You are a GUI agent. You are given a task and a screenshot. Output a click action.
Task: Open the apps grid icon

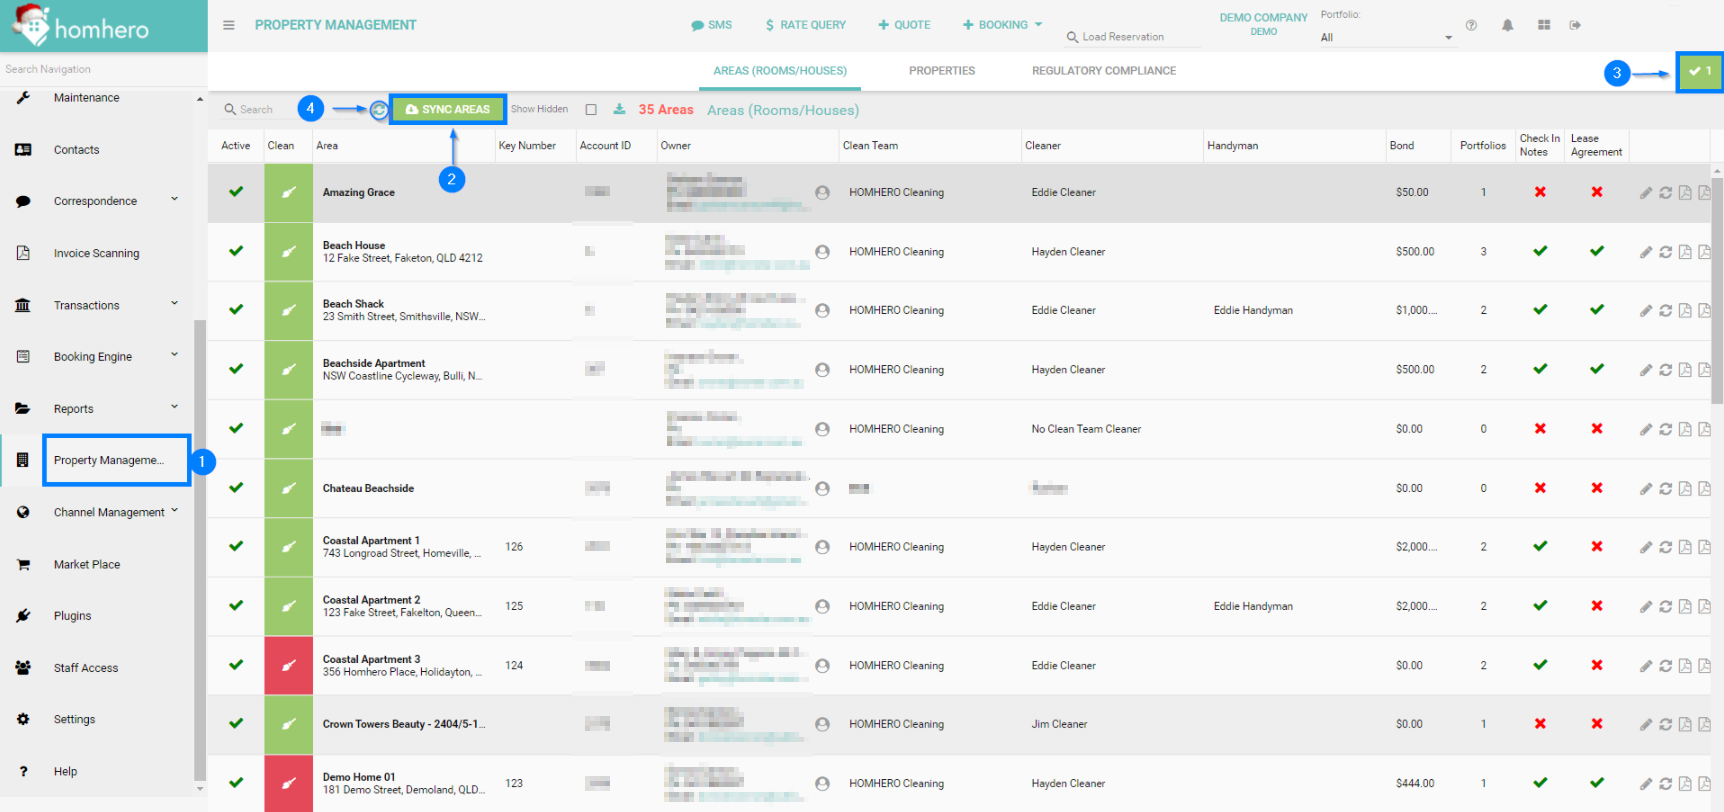pos(1544,25)
